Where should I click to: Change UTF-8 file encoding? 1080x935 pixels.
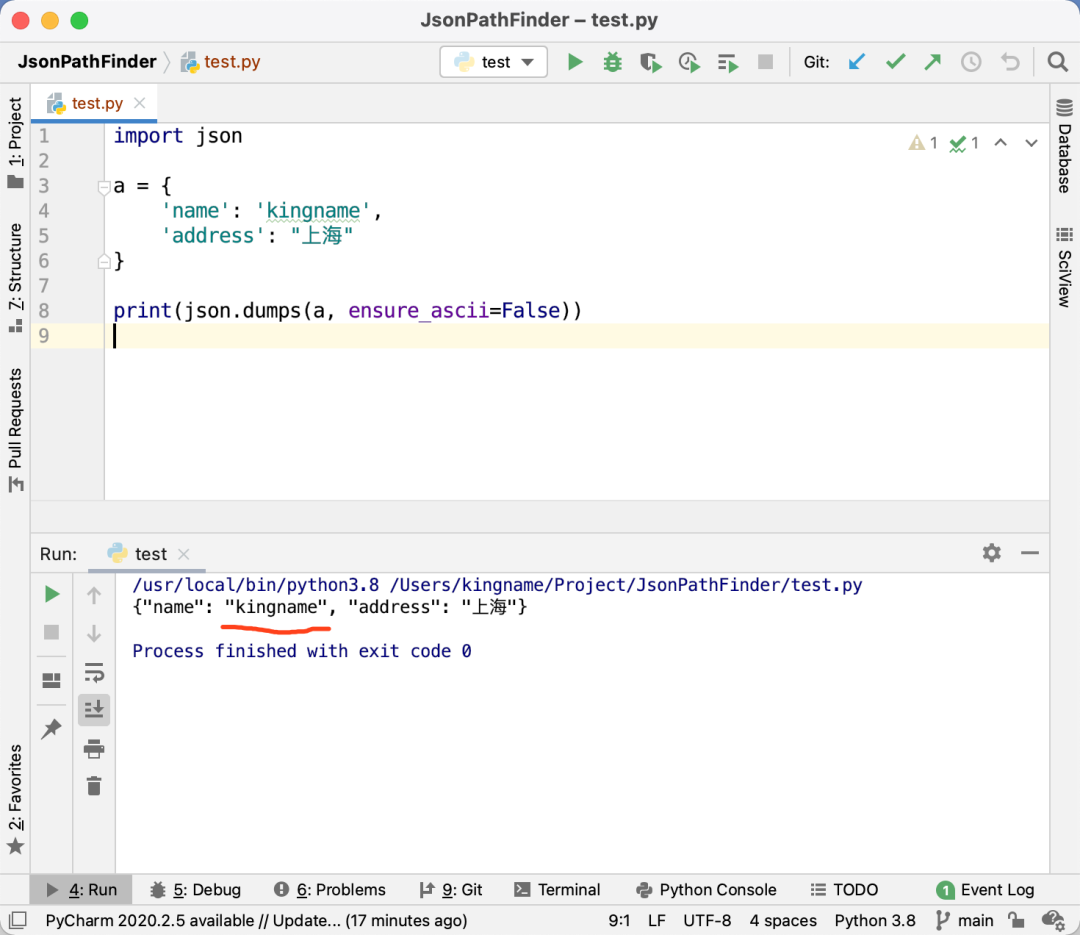pos(707,921)
